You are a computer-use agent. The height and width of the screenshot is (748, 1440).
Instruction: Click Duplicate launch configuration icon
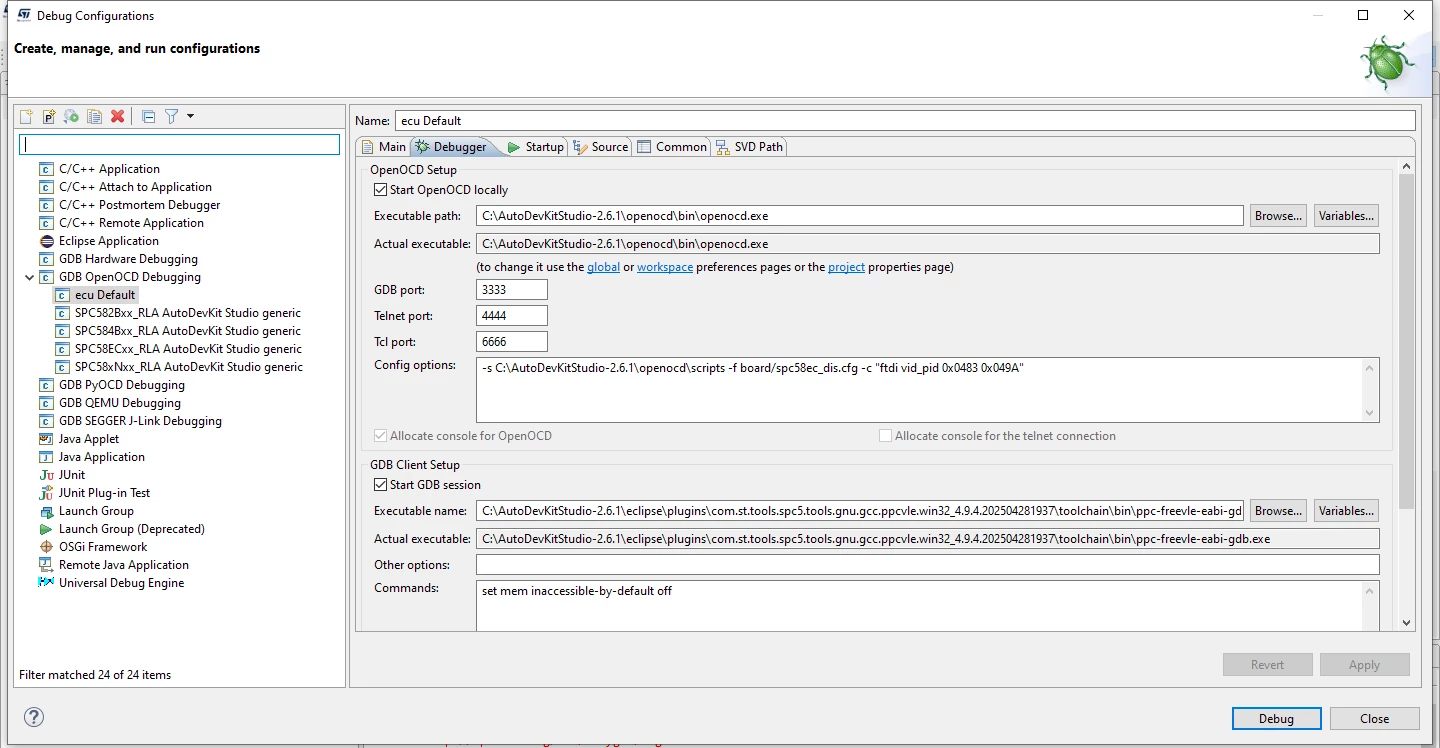[x=94, y=116]
